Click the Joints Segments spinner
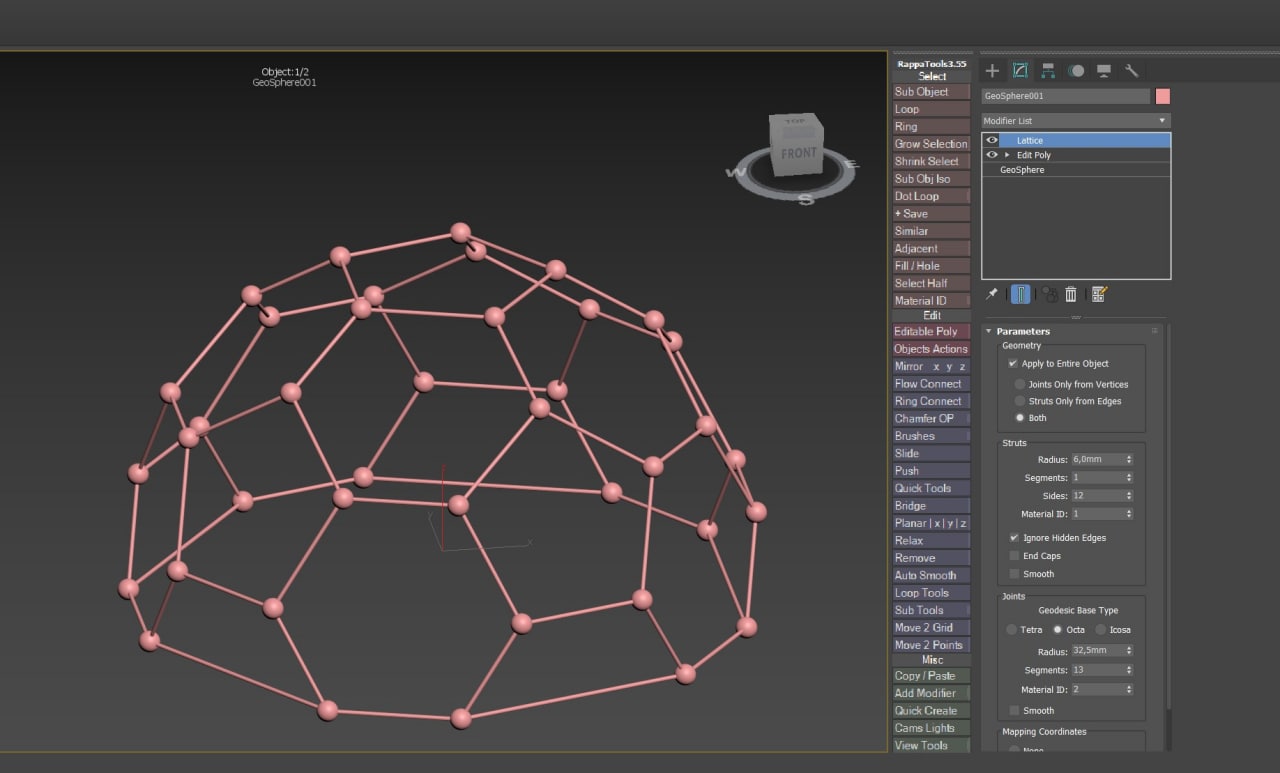 tap(1129, 670)
